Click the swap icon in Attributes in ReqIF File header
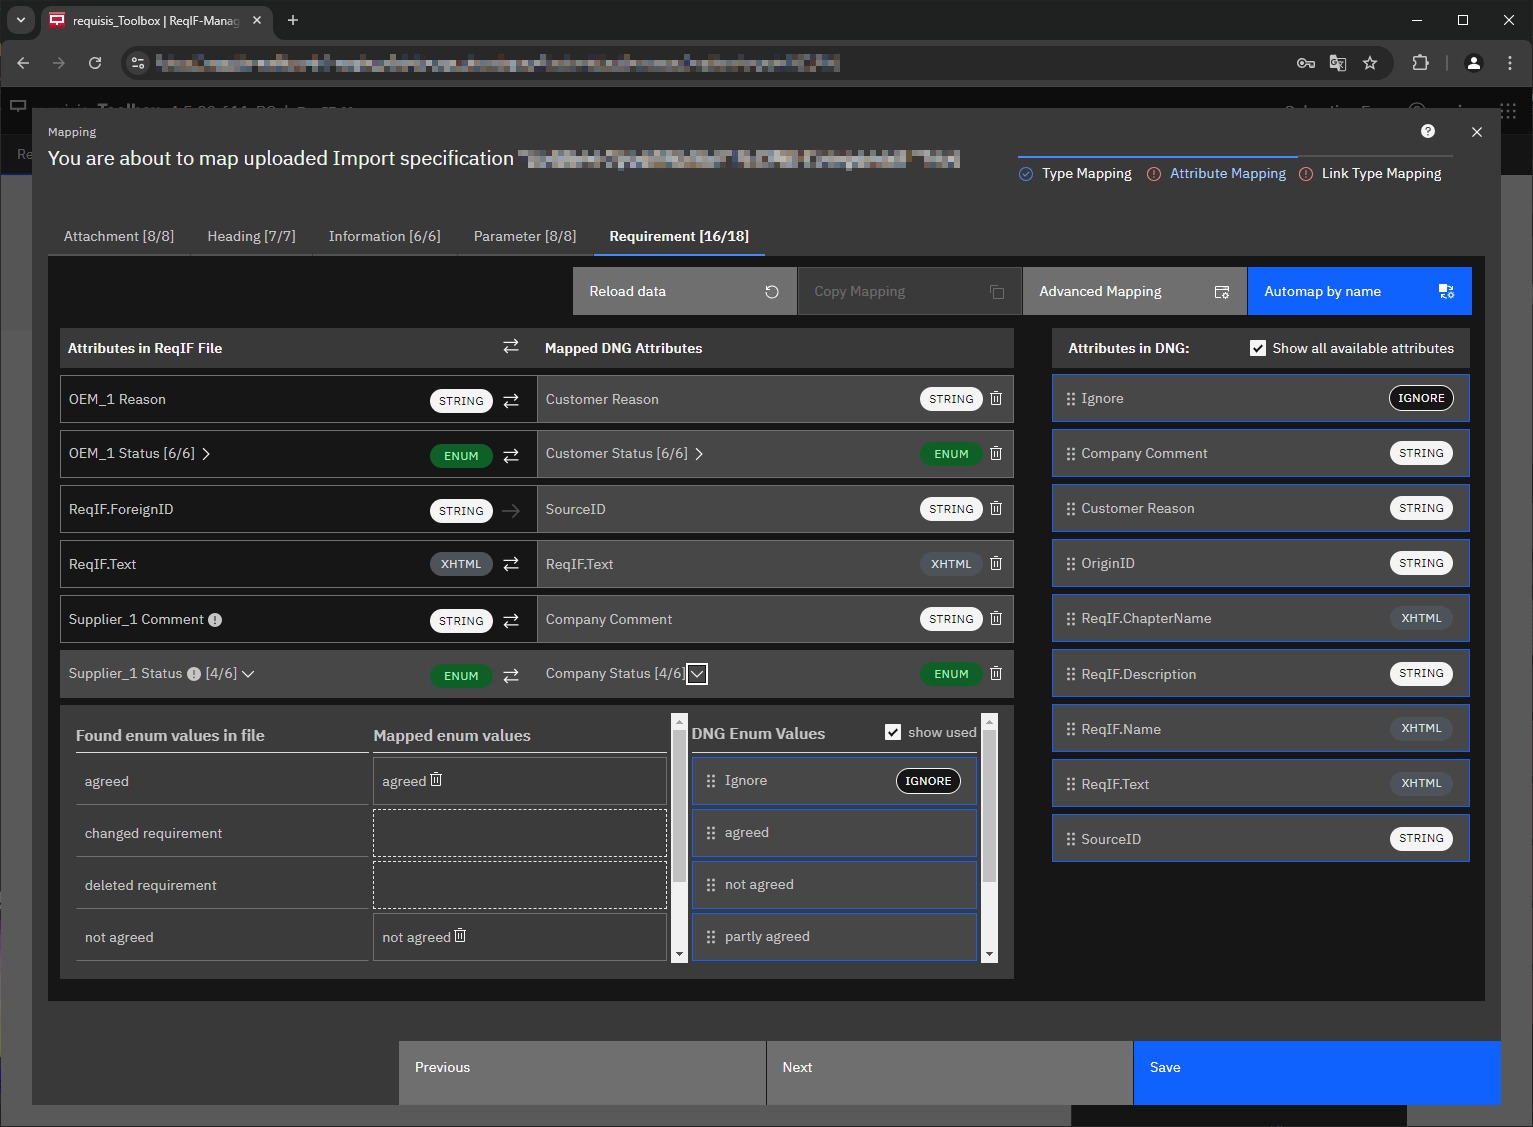The image size is (1533, 1127). coord(511,346)
